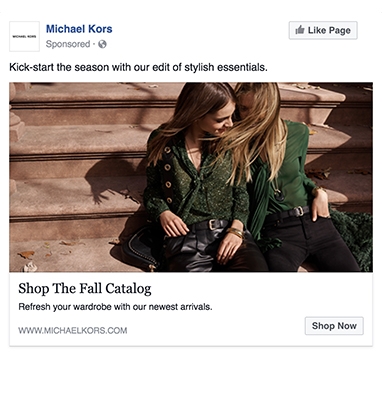
Task: Click the gold-ringed strap on the dark blouse
Action: pyautogui.click(x=168, y=175)
